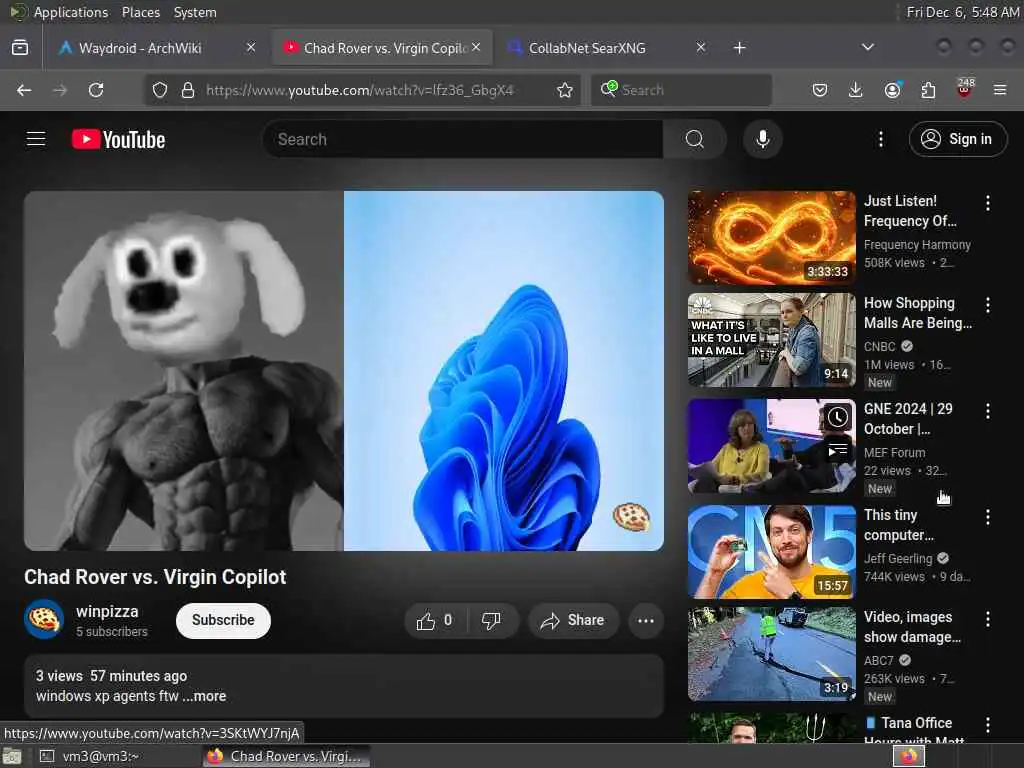Open the Firefox View icon left of tabs
Screen dimensions: 1024x768
click(20, 48)
